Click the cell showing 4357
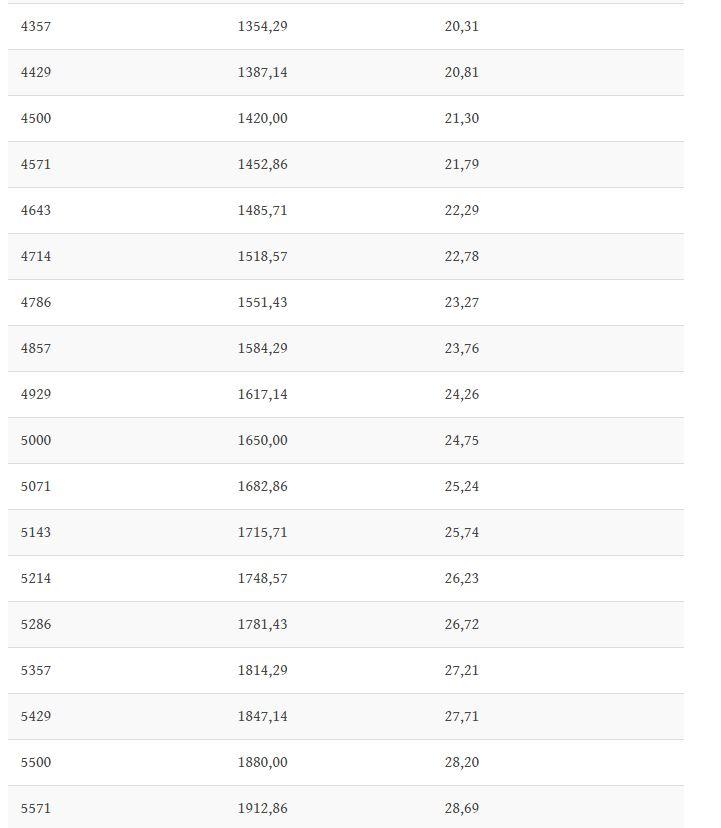Screen dimensions: 721x828 coord(36,27)
